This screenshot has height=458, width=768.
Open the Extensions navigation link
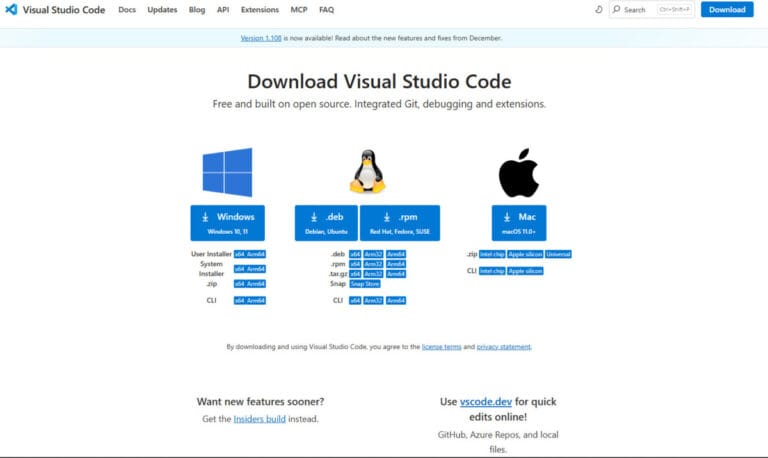tap(260, 10)
